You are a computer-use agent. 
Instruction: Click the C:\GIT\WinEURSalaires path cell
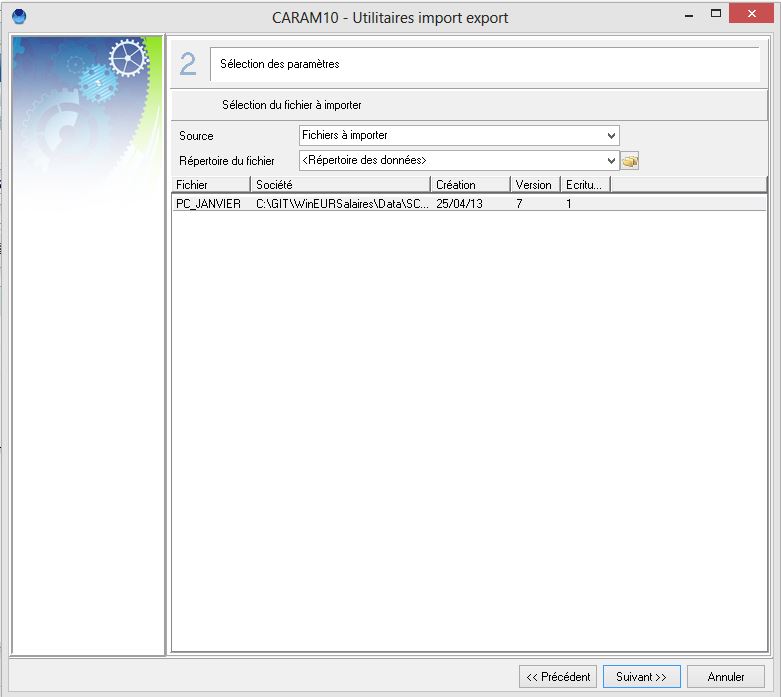[342, 203]
